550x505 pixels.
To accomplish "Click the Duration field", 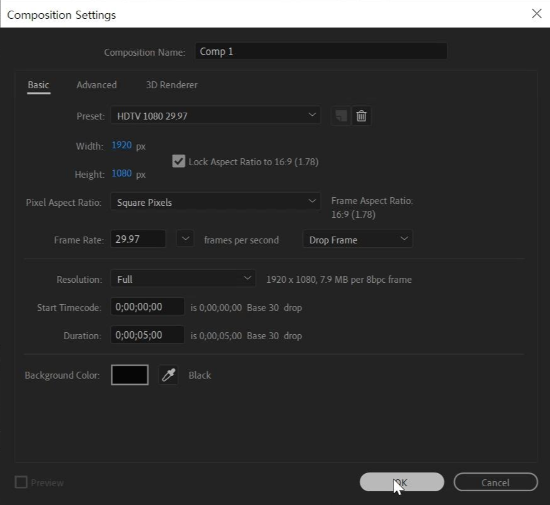I will (x=147, y=335).
